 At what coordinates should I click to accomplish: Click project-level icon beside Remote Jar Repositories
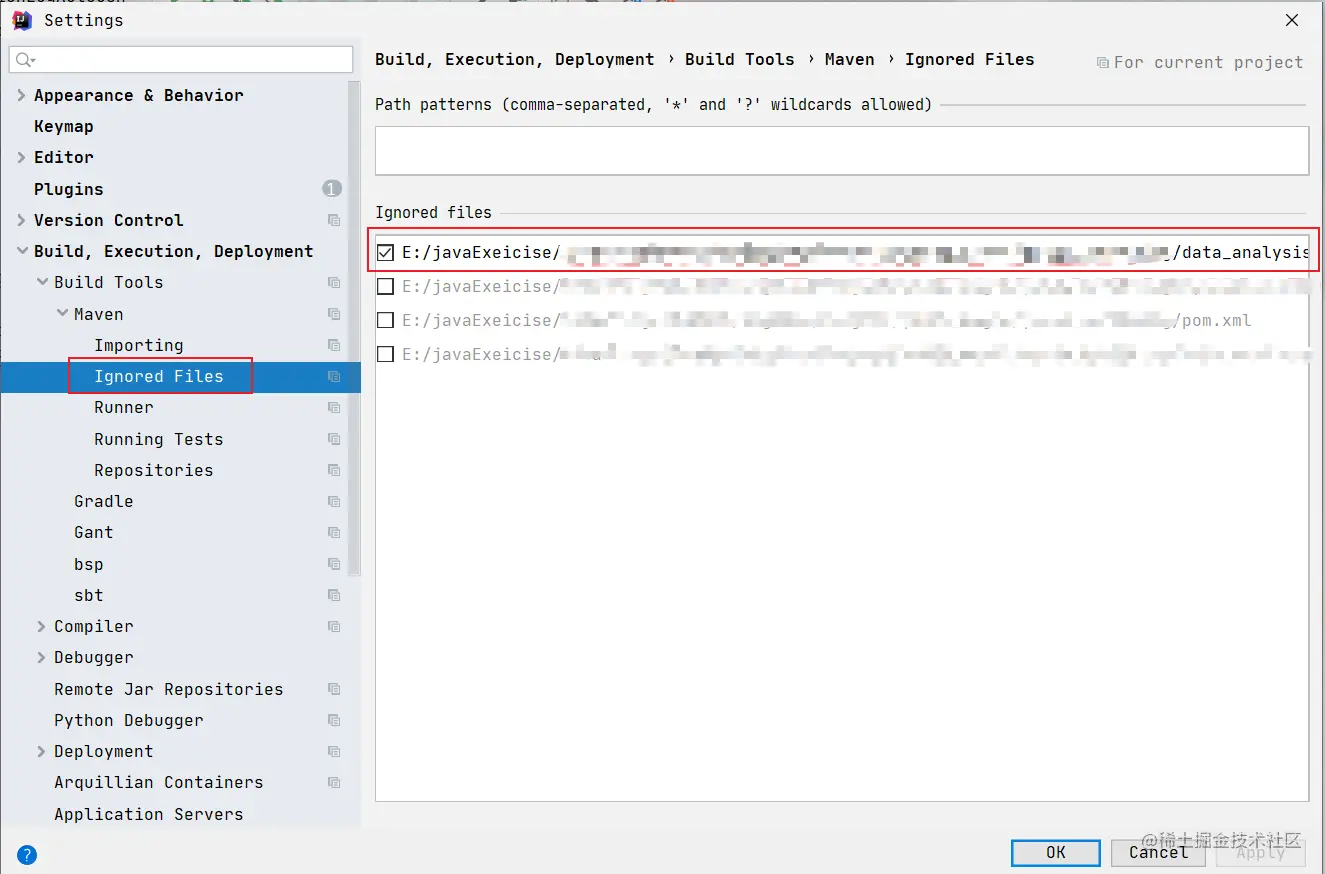coord(334,689)
